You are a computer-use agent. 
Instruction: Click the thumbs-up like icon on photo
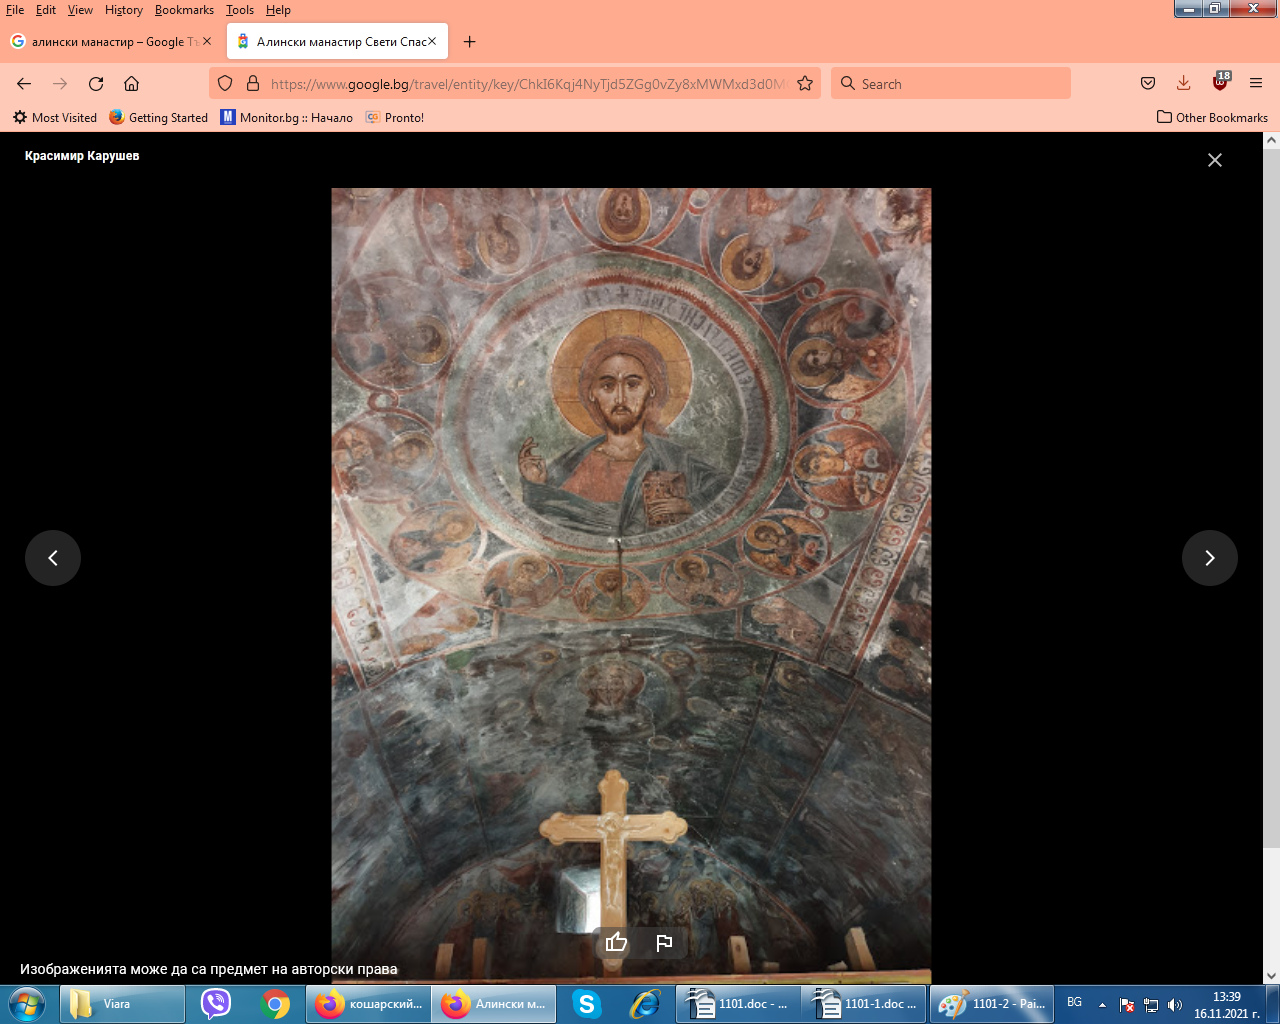pyautogui.click(x=616, y=942)
